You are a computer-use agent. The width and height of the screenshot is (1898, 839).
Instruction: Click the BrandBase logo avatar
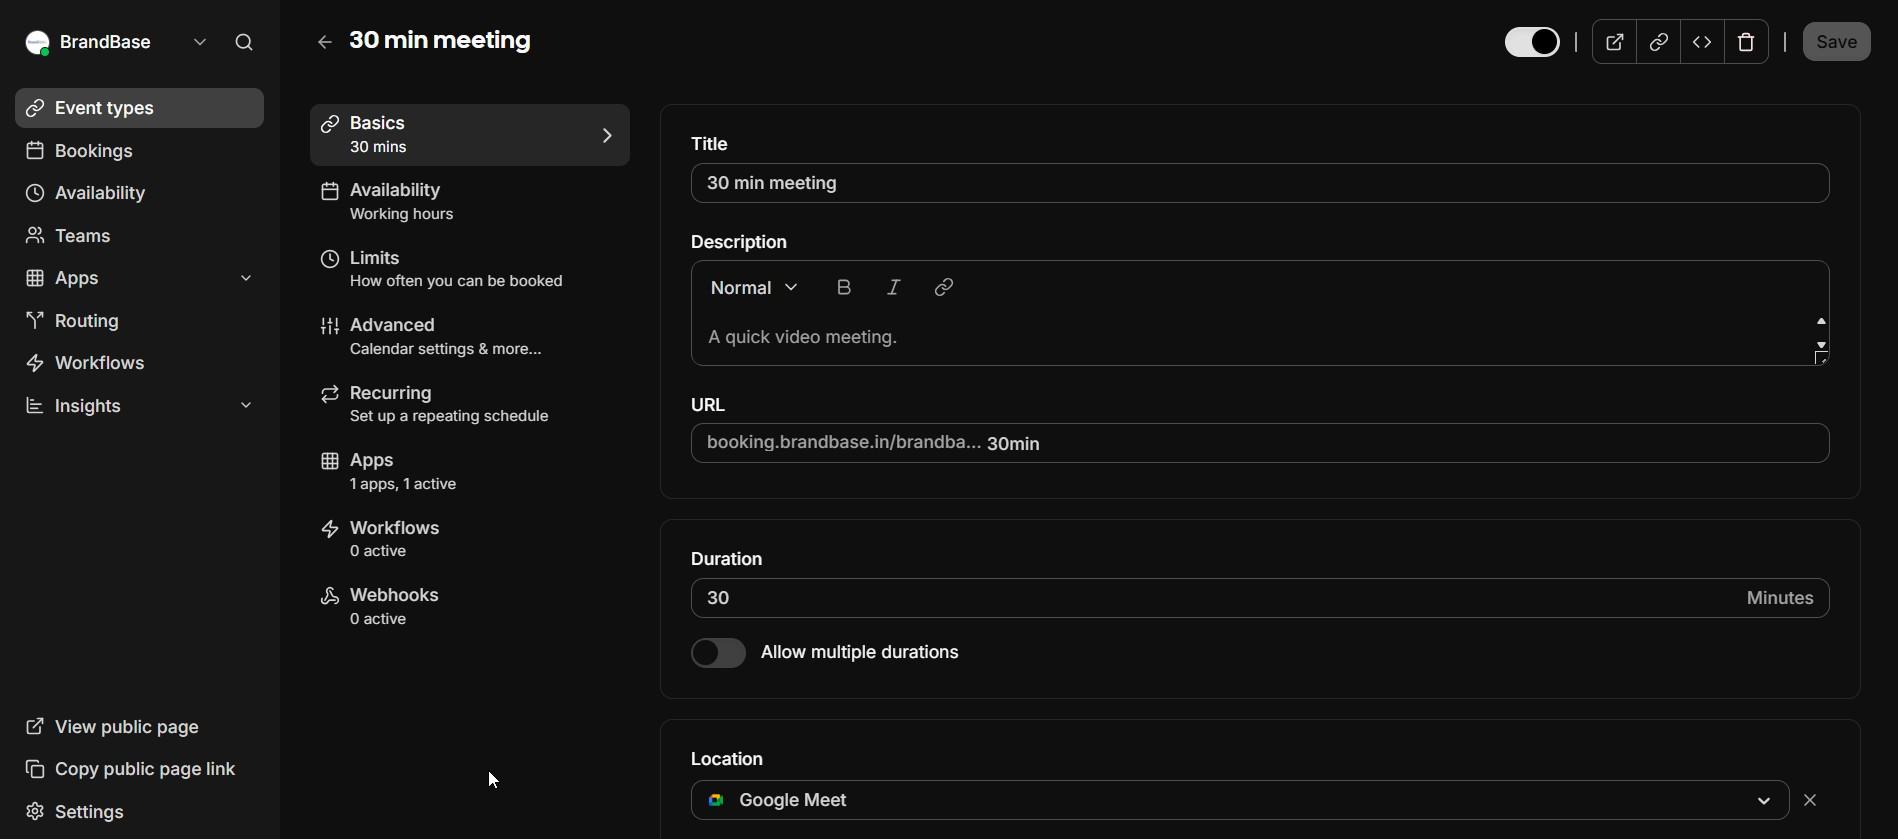click(37, 43)
